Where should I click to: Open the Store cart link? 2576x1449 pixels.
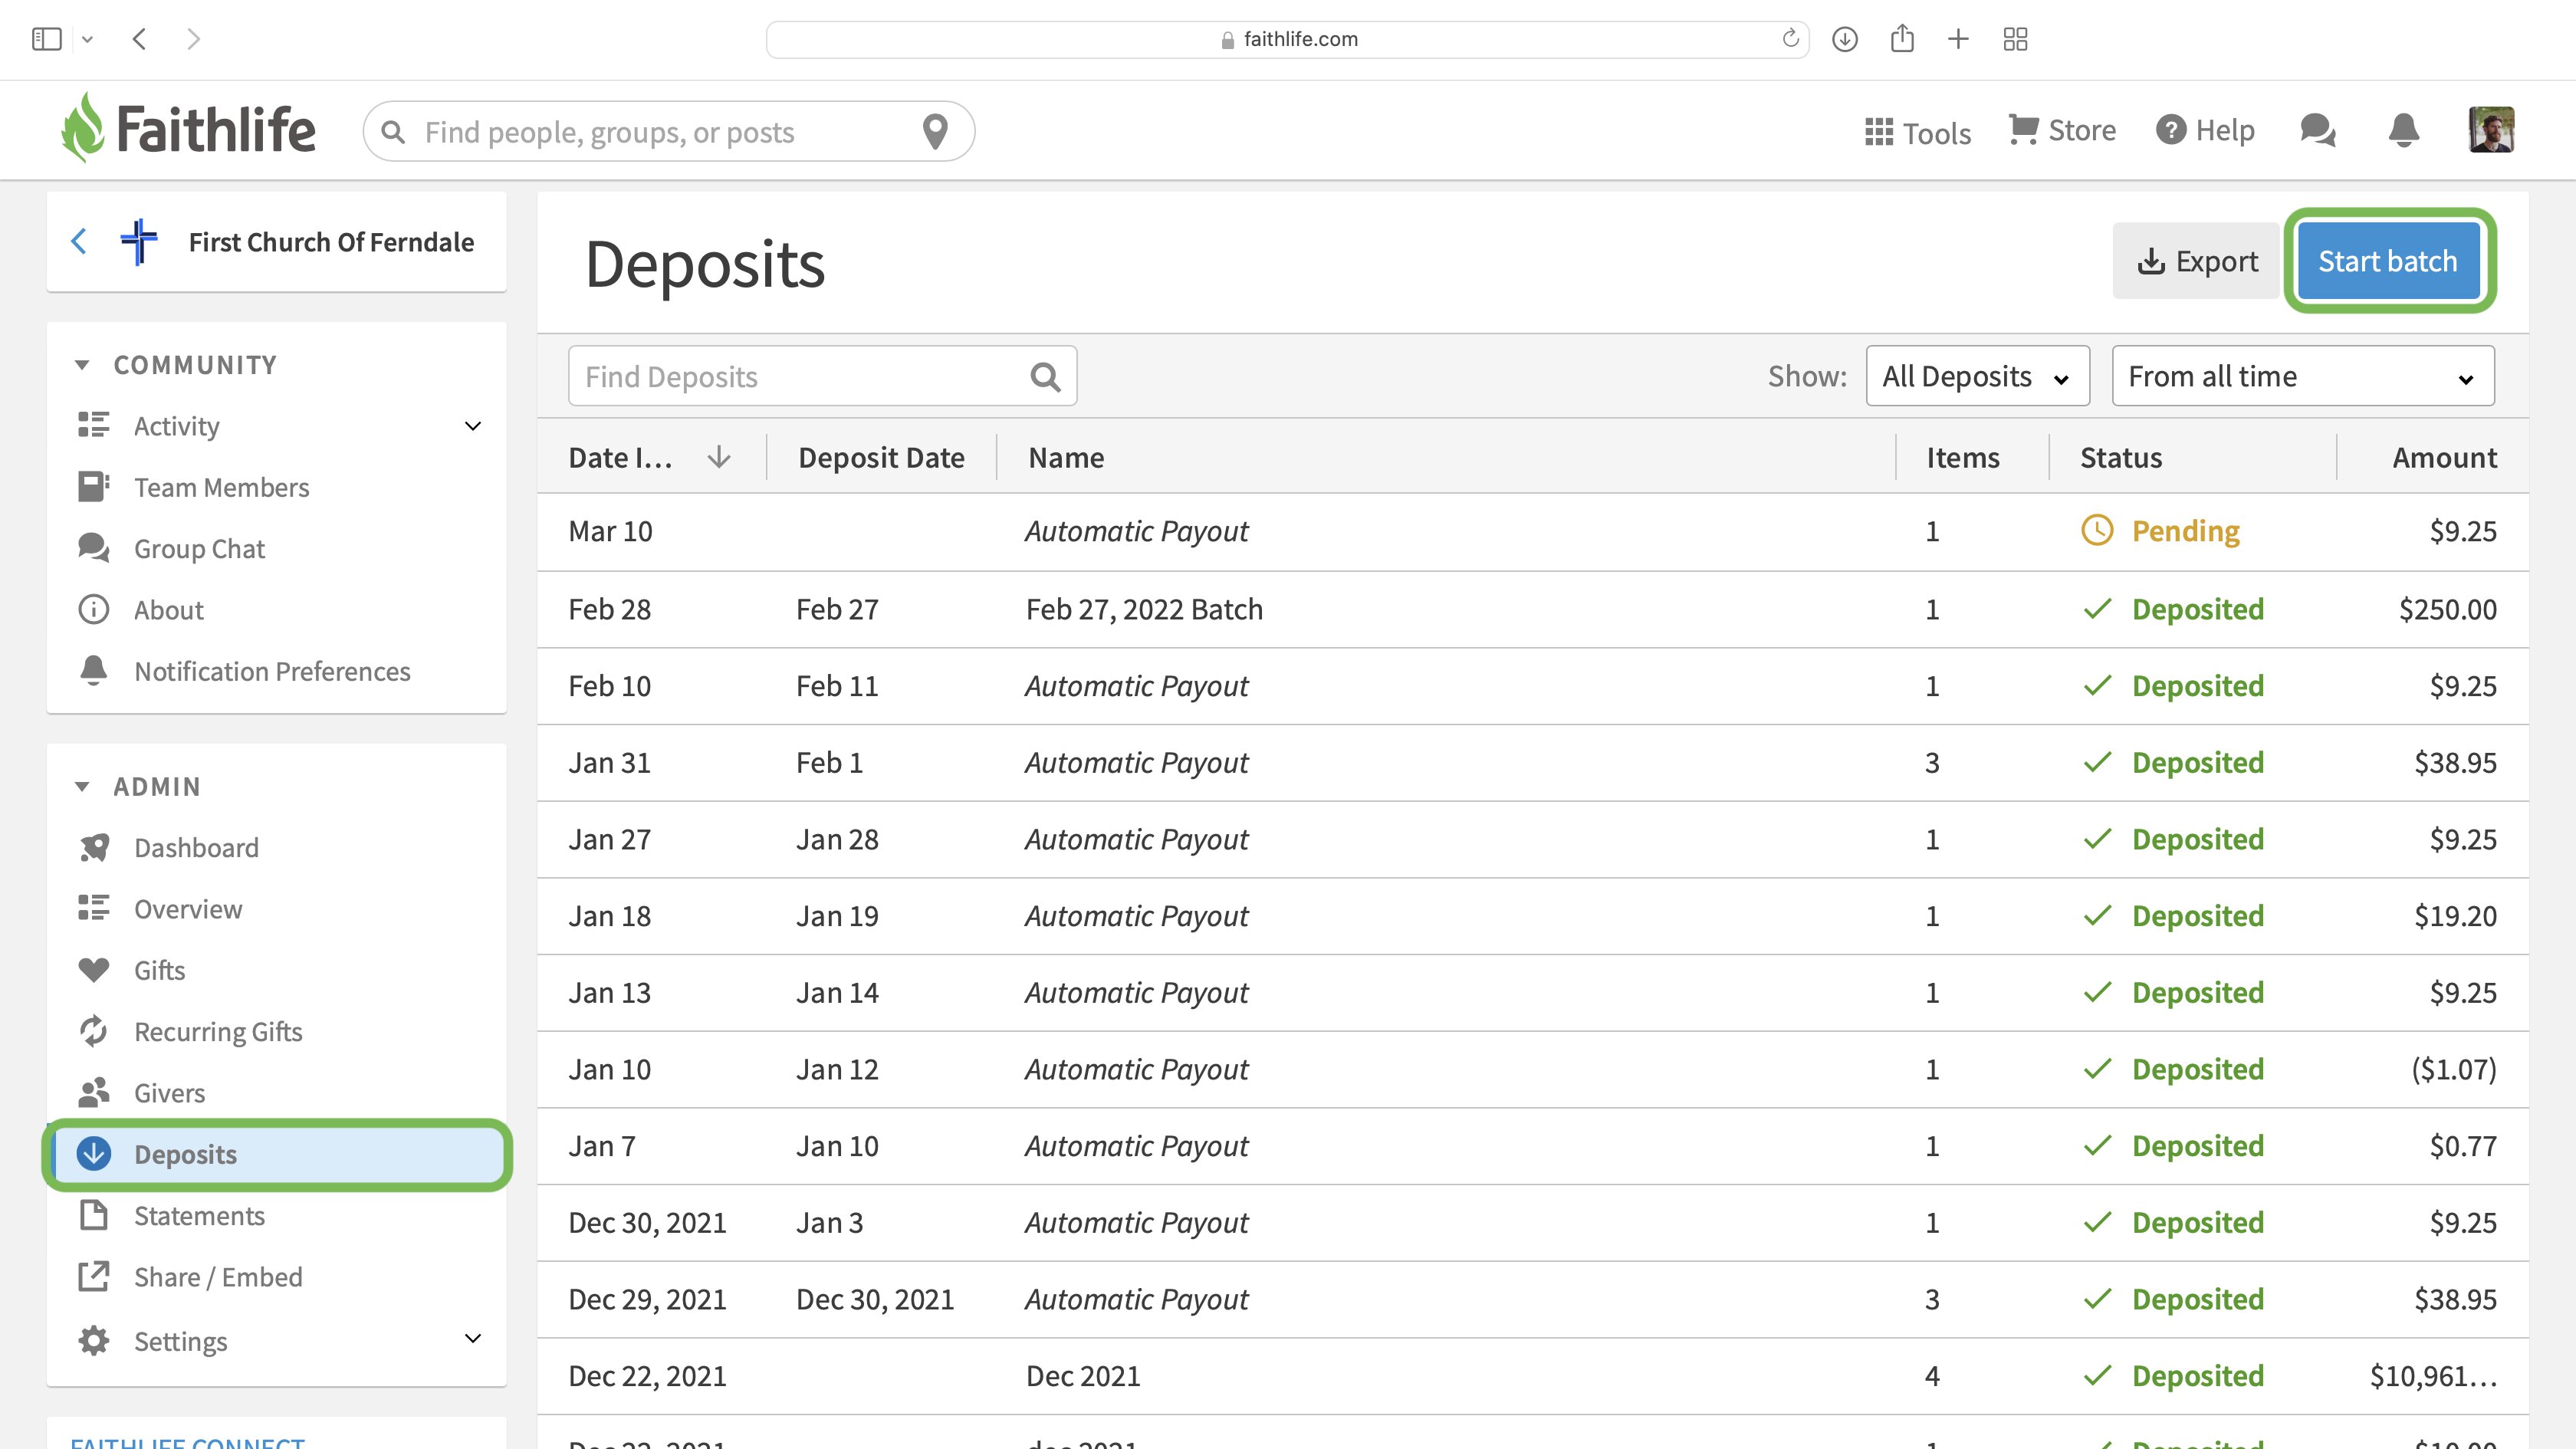click(x=2062, y=130)
